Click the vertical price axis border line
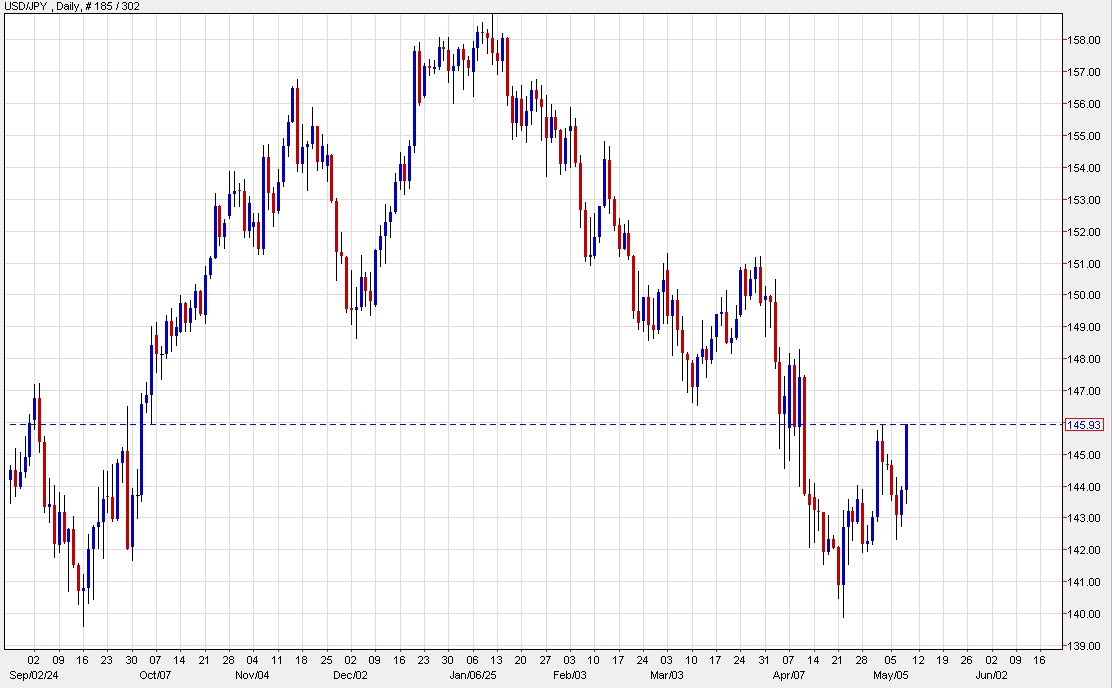Image resolution: width=1112 pixels, height=688 pixels. pyautogui.click(x=1063, y=330)
